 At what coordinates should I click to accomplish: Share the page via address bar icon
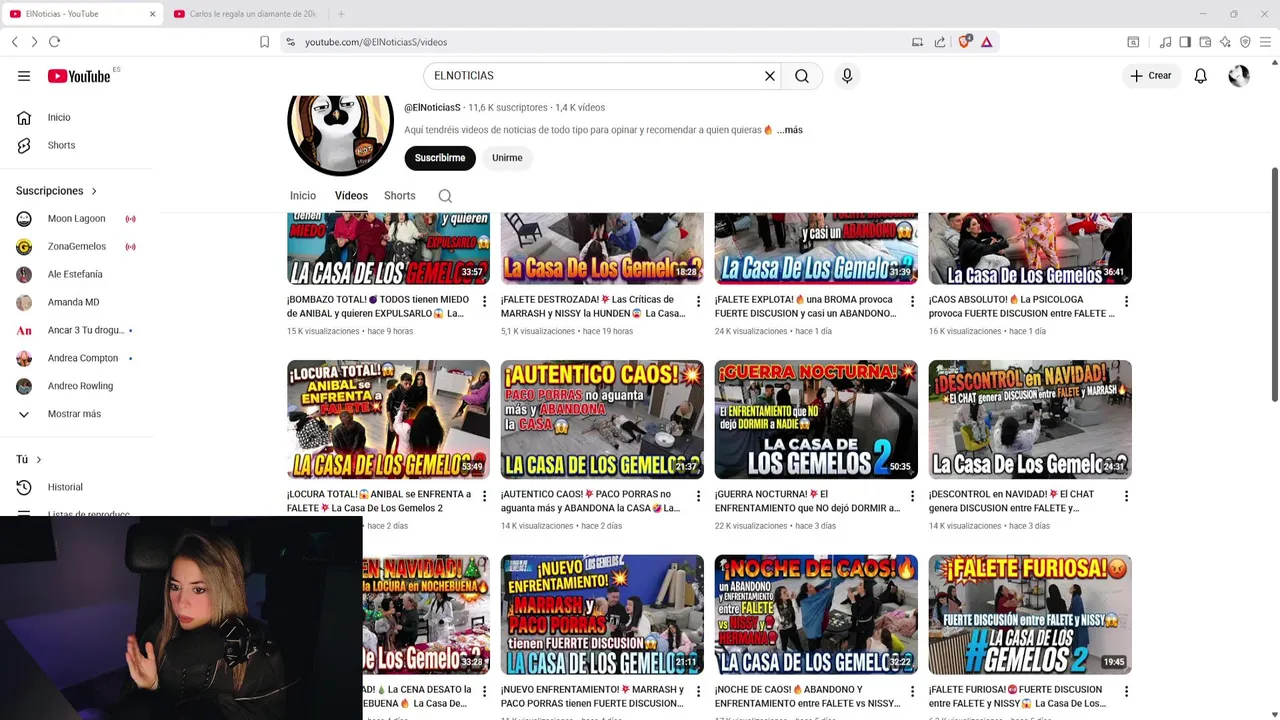[940, 42]
